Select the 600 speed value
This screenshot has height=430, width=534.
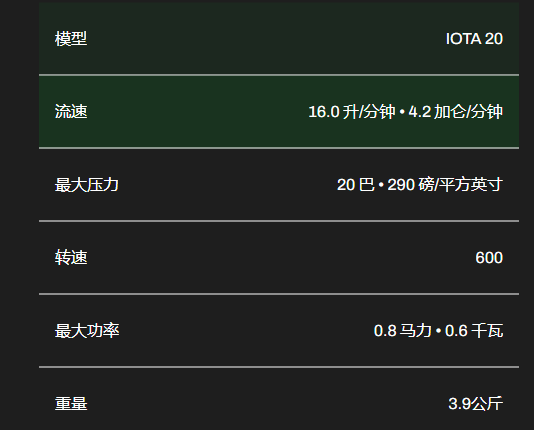tap(489, 258)
